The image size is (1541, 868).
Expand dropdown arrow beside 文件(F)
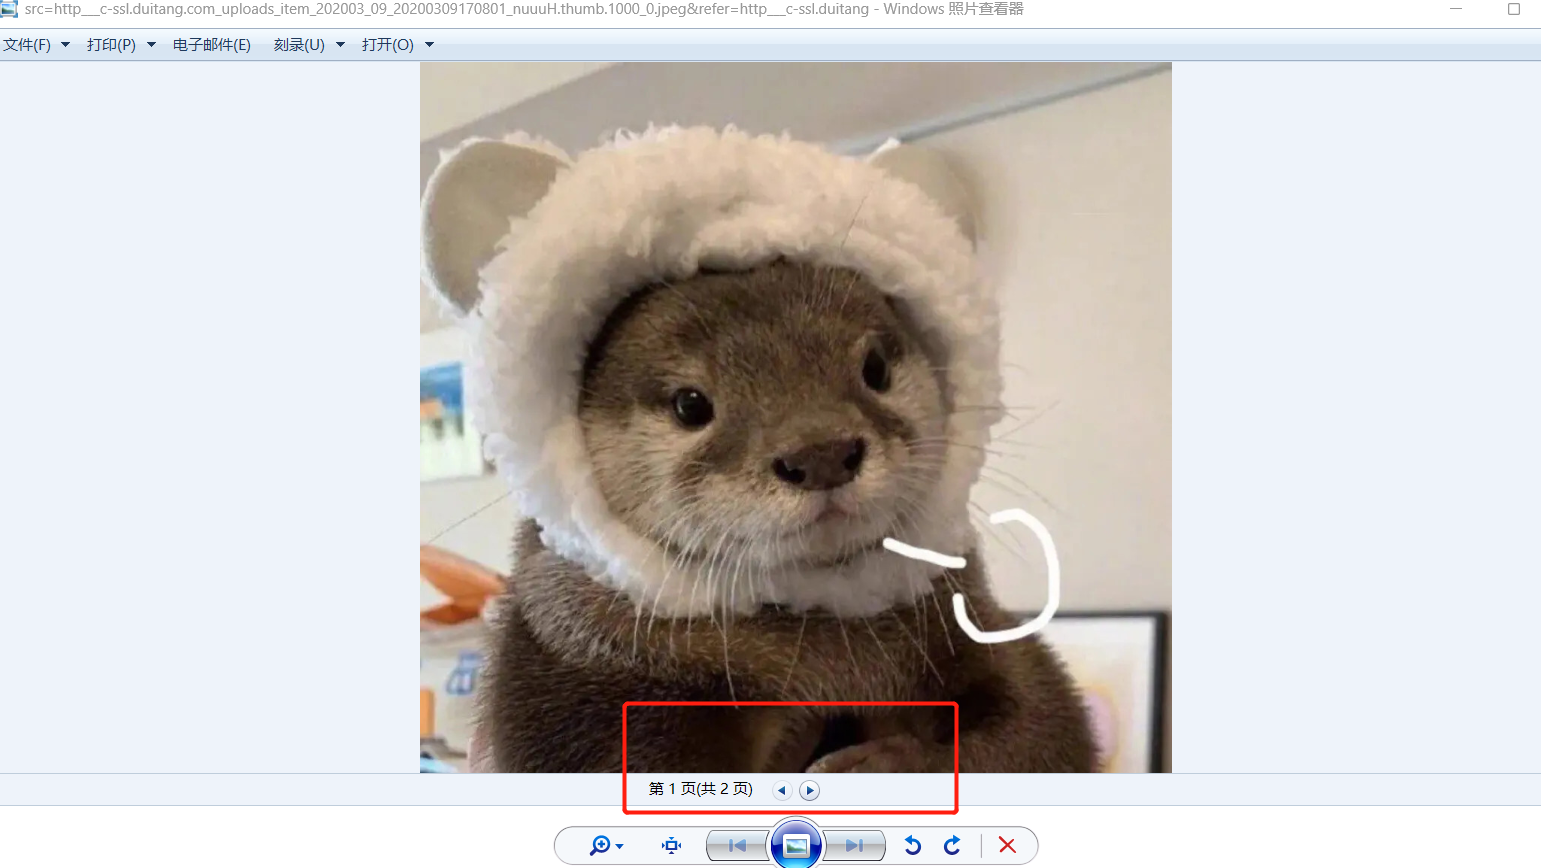(x=66, y=45)
